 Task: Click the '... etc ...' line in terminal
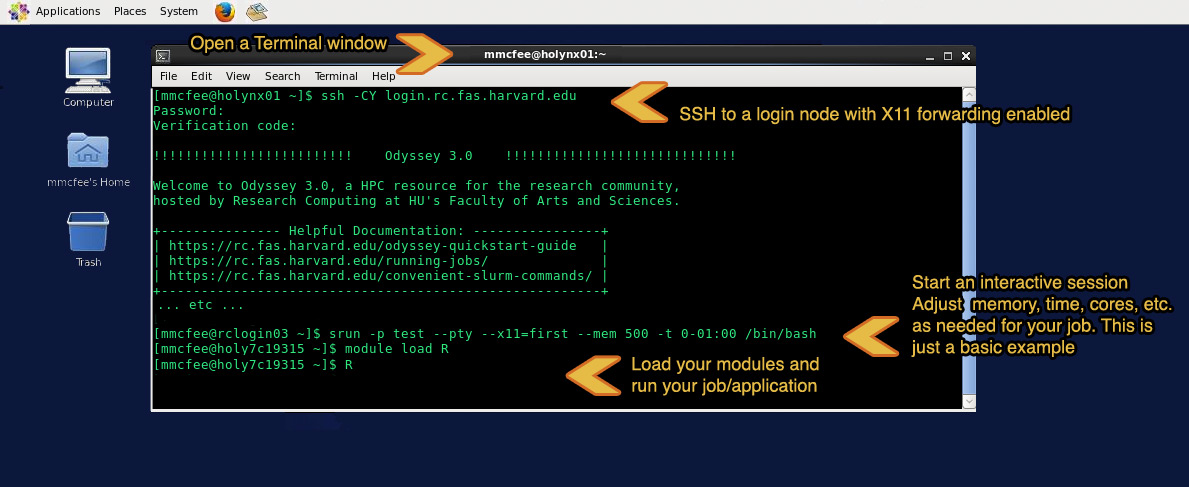(200, 306)
